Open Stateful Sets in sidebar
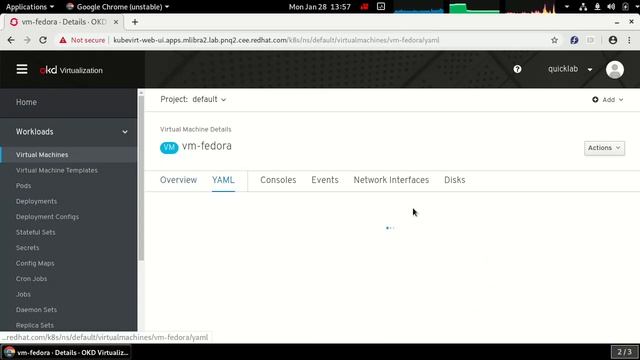Image resolution: width=640 pixels, height=360 pixels. [36, 232]
